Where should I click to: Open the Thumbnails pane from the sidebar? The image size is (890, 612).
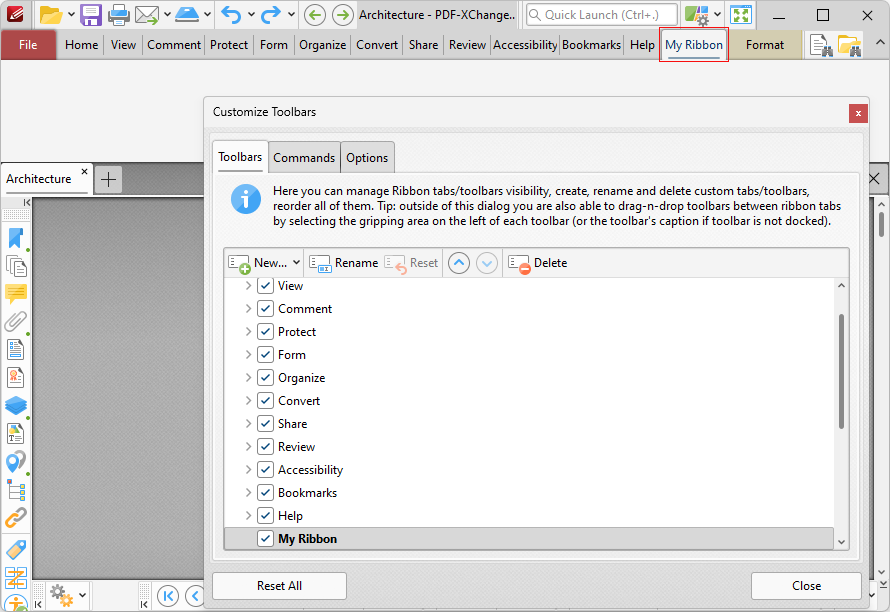16,266
